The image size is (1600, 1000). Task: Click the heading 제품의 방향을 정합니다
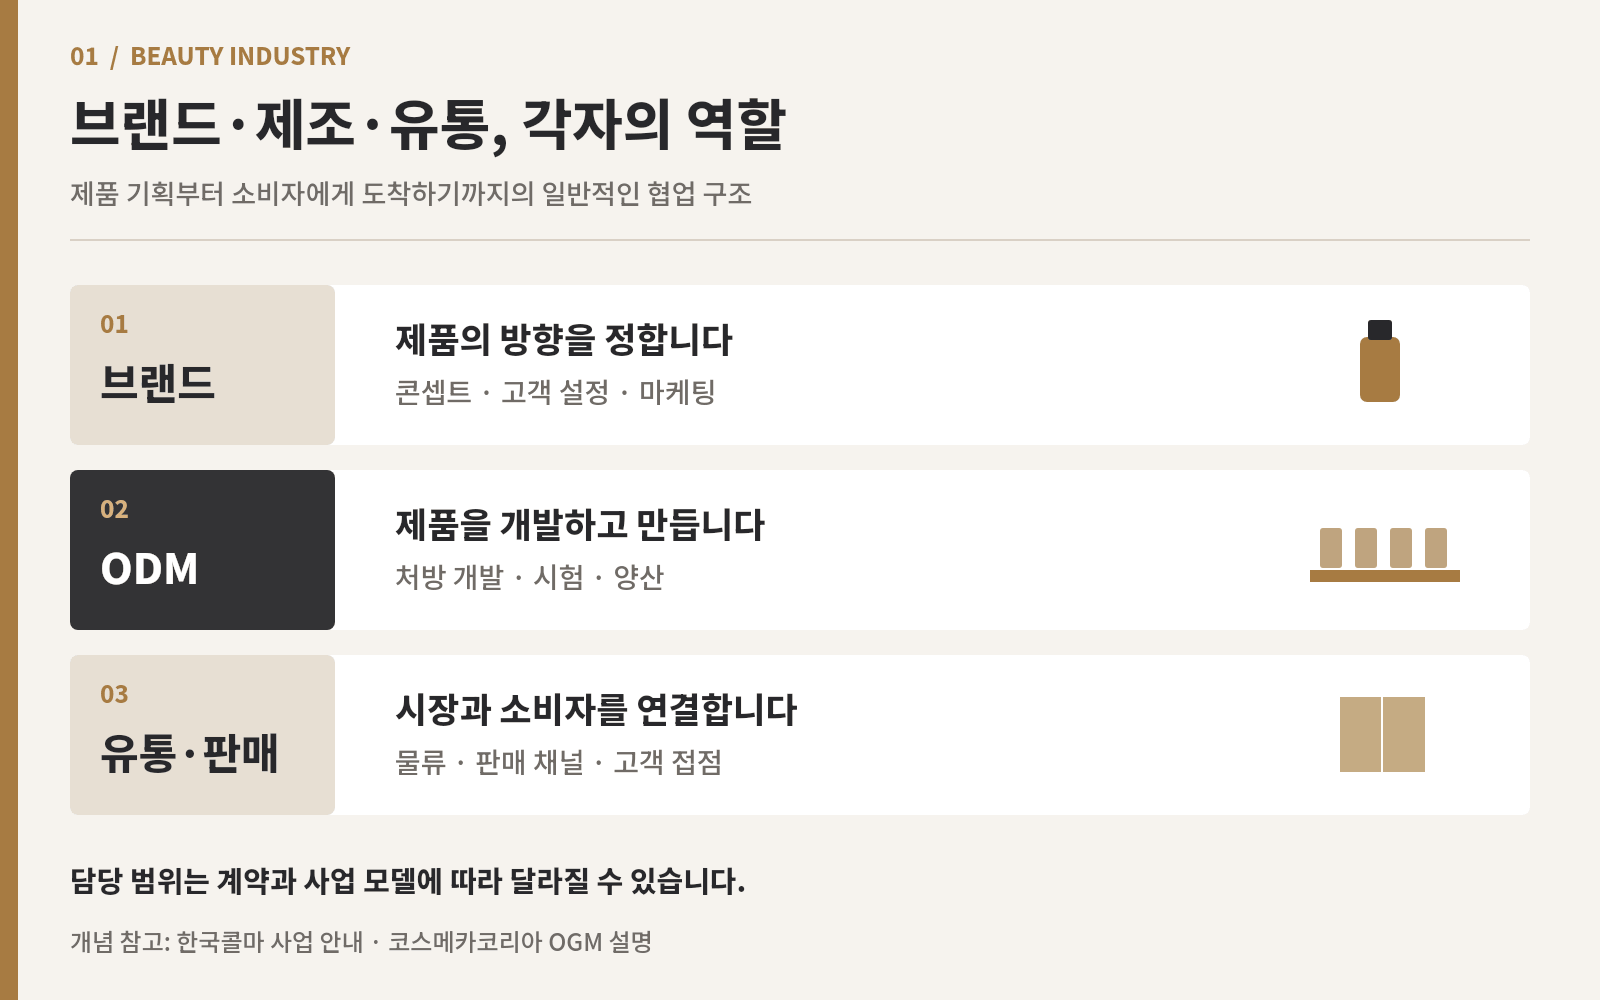[x=564, y=340]
